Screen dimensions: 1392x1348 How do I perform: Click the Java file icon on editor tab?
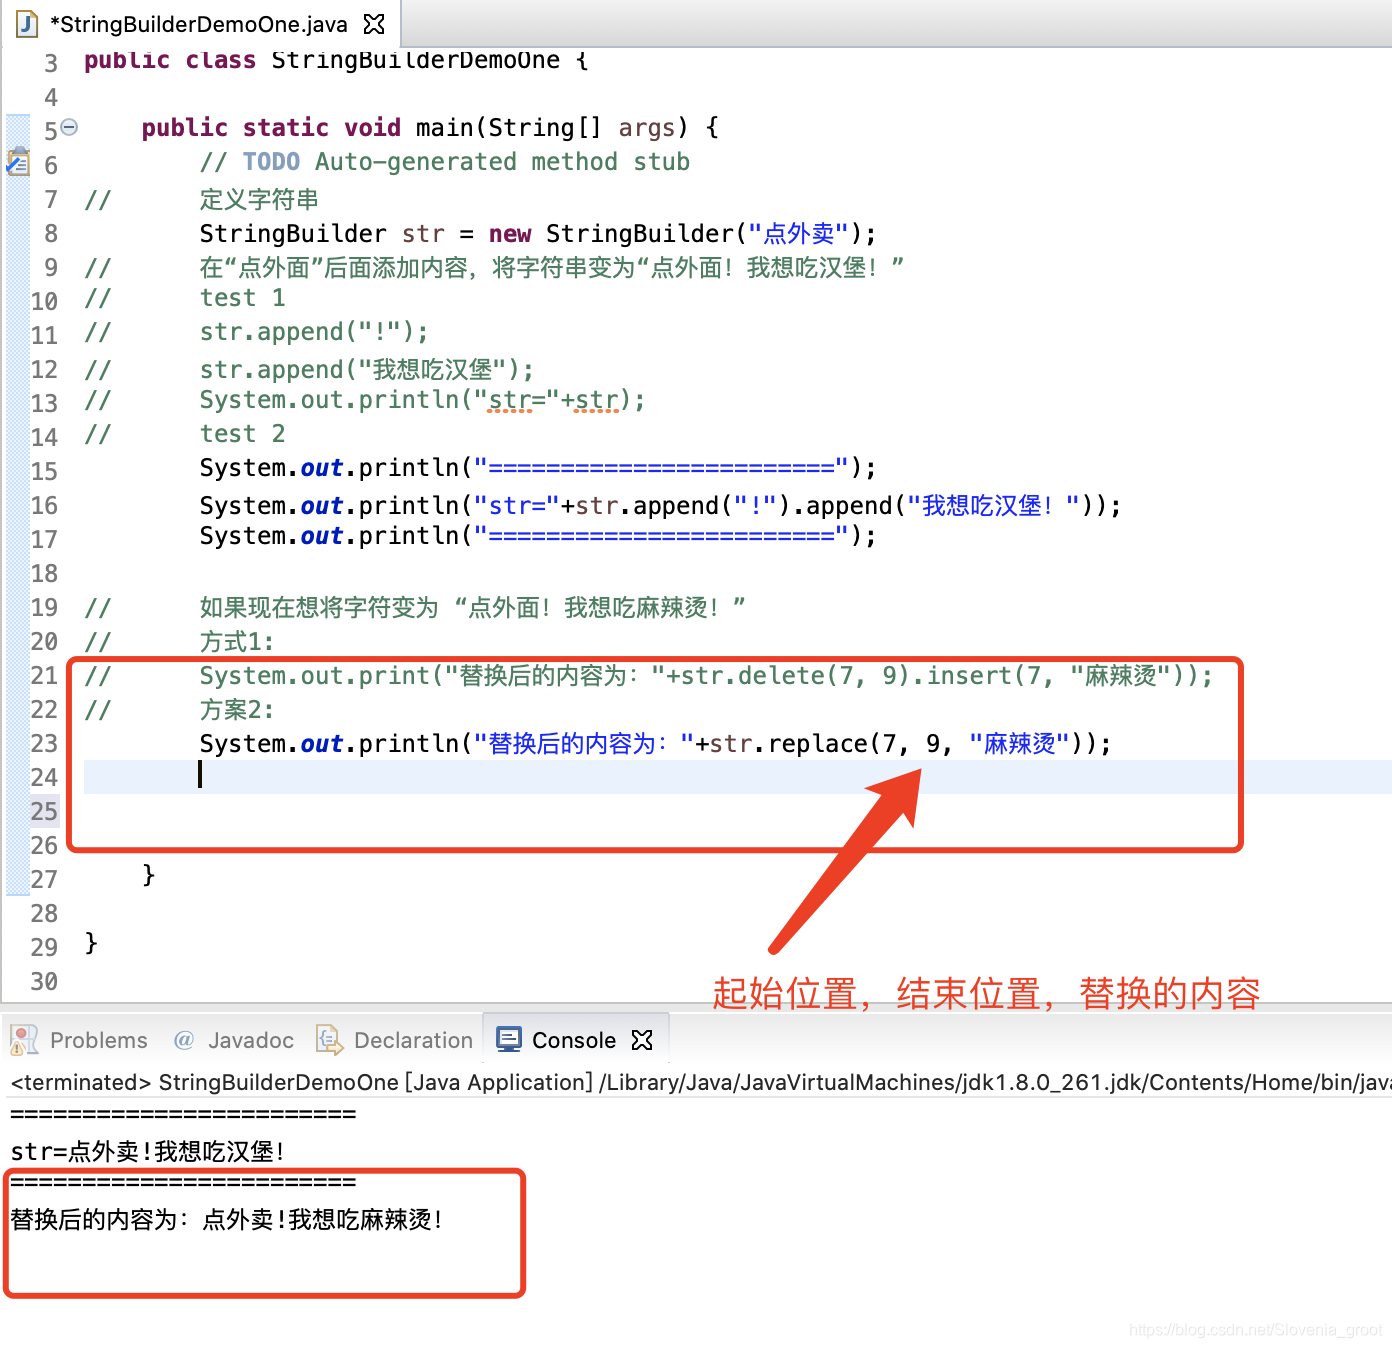(x=28, y=24)
